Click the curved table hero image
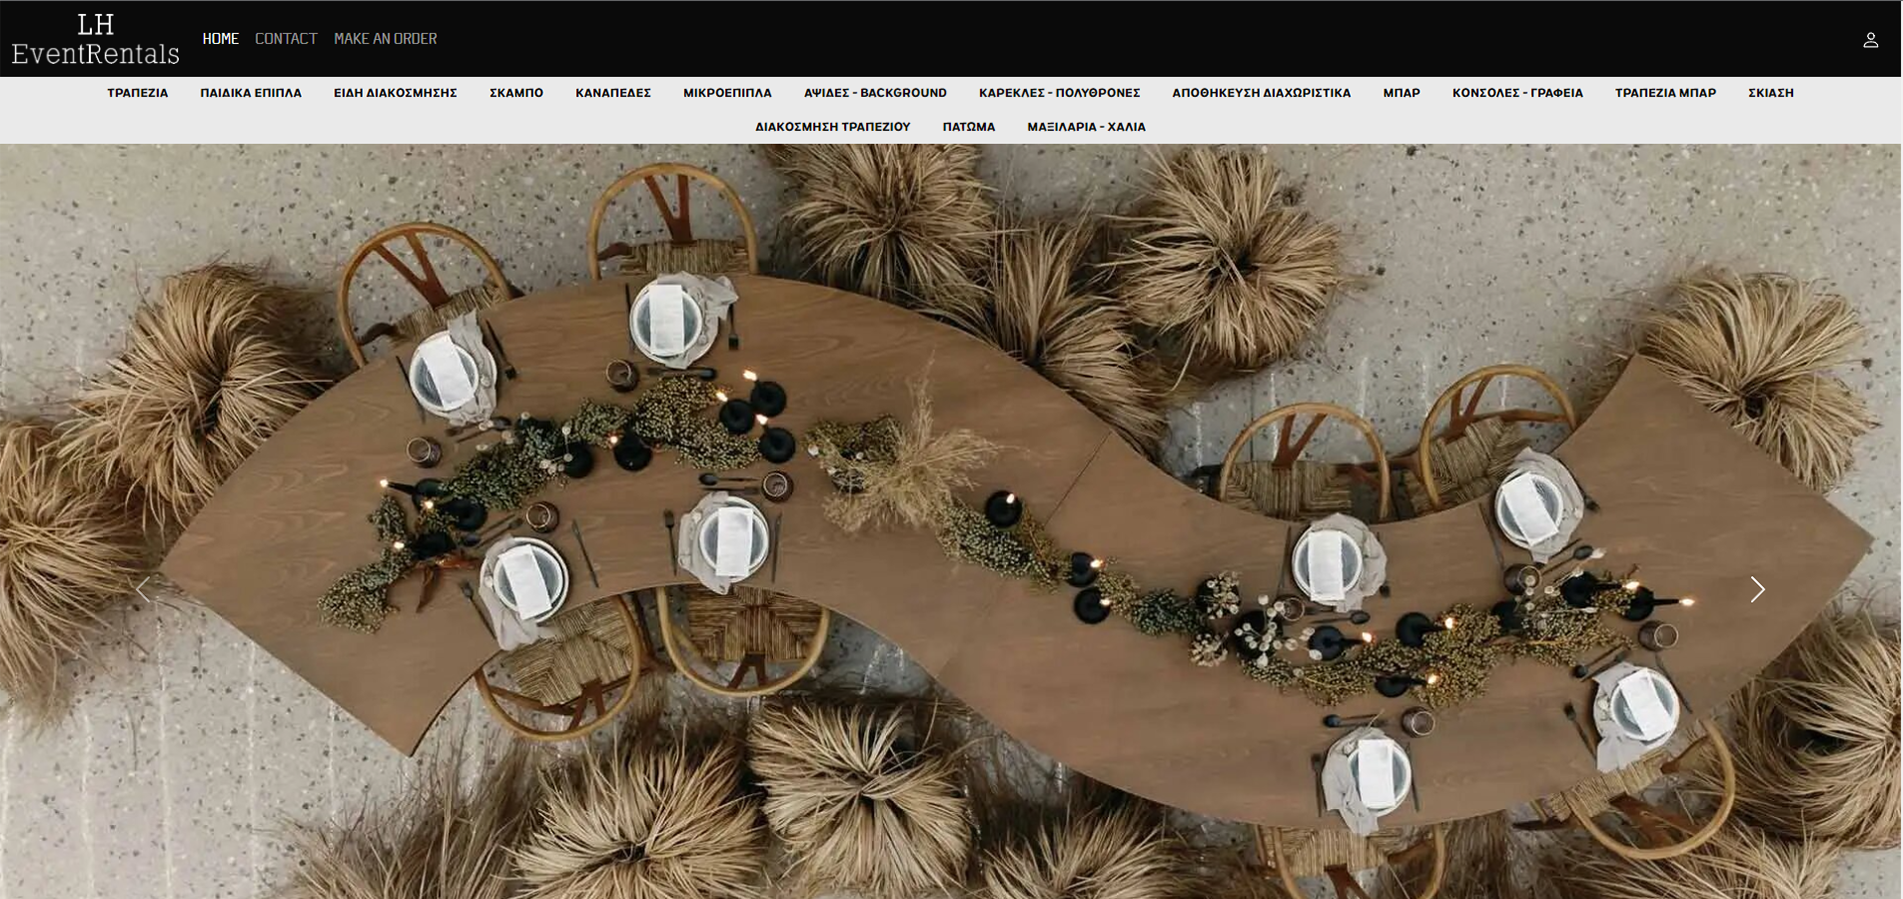 pos(950,521)
